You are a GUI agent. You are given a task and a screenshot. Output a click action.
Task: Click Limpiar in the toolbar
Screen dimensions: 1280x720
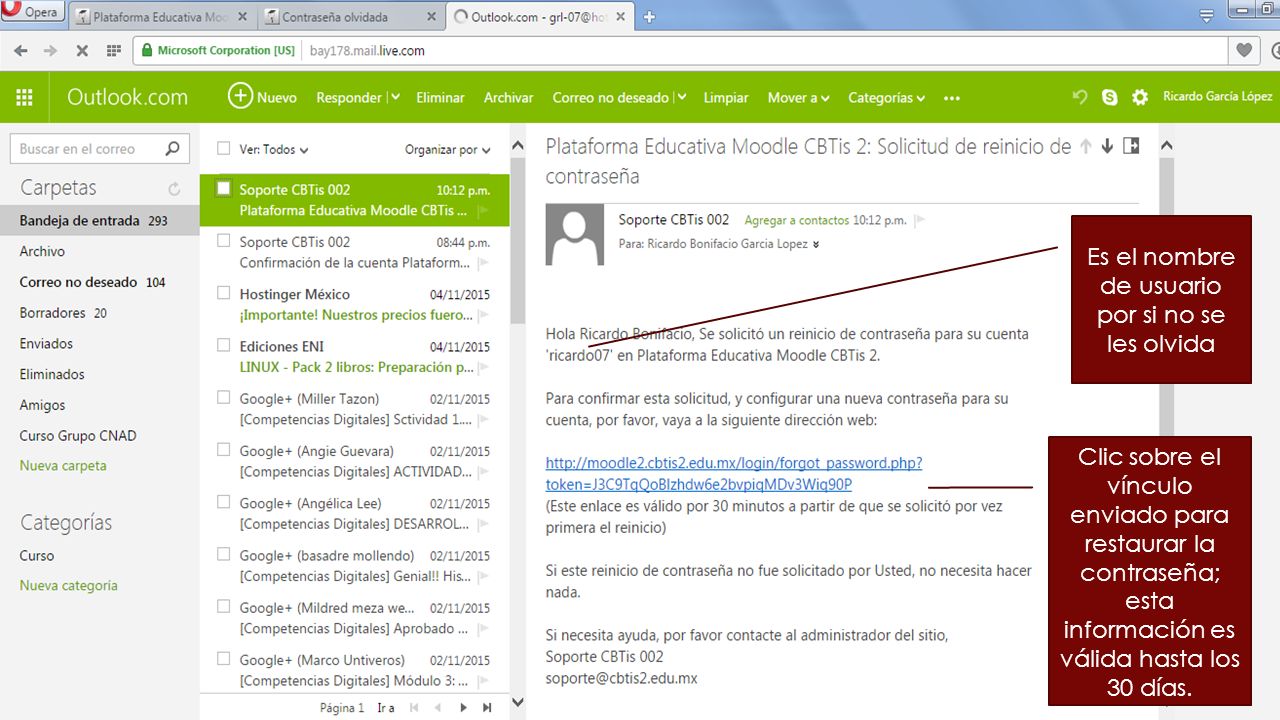click(x=726, y=98)
